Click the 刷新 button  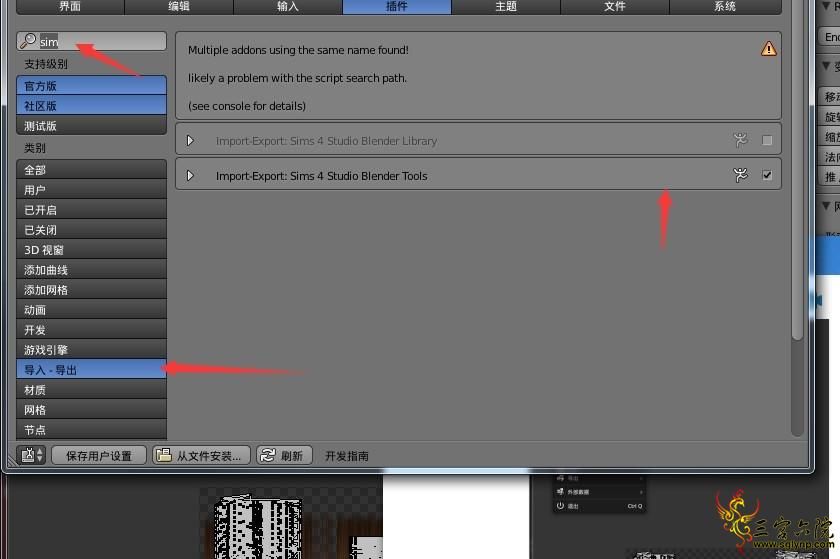(x=284, y=456)
